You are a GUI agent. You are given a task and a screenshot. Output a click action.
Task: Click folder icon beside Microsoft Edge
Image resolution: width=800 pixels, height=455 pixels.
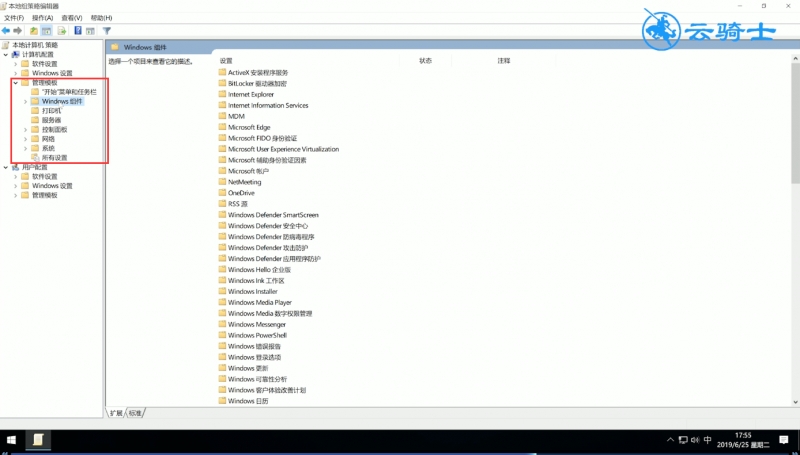click(x=222, y=127)
